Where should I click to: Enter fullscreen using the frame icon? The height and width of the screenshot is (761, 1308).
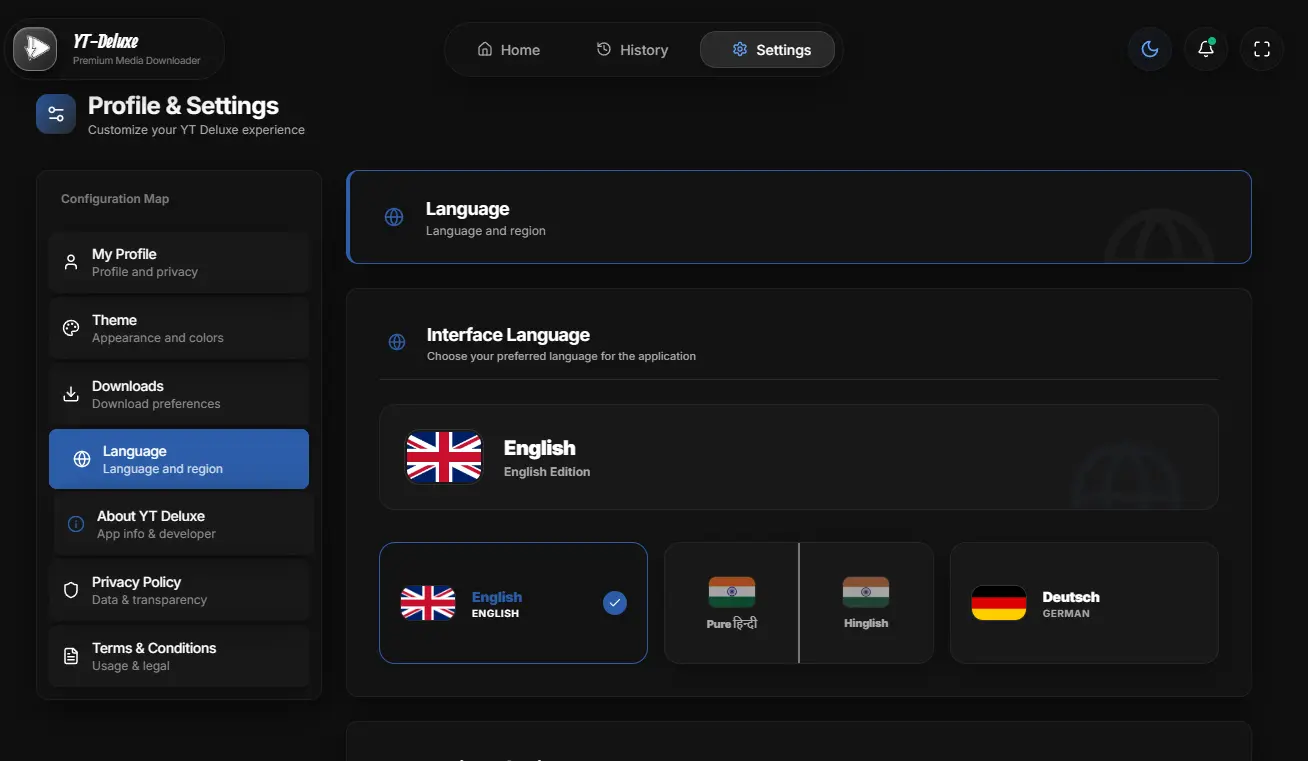point(1262,49)
